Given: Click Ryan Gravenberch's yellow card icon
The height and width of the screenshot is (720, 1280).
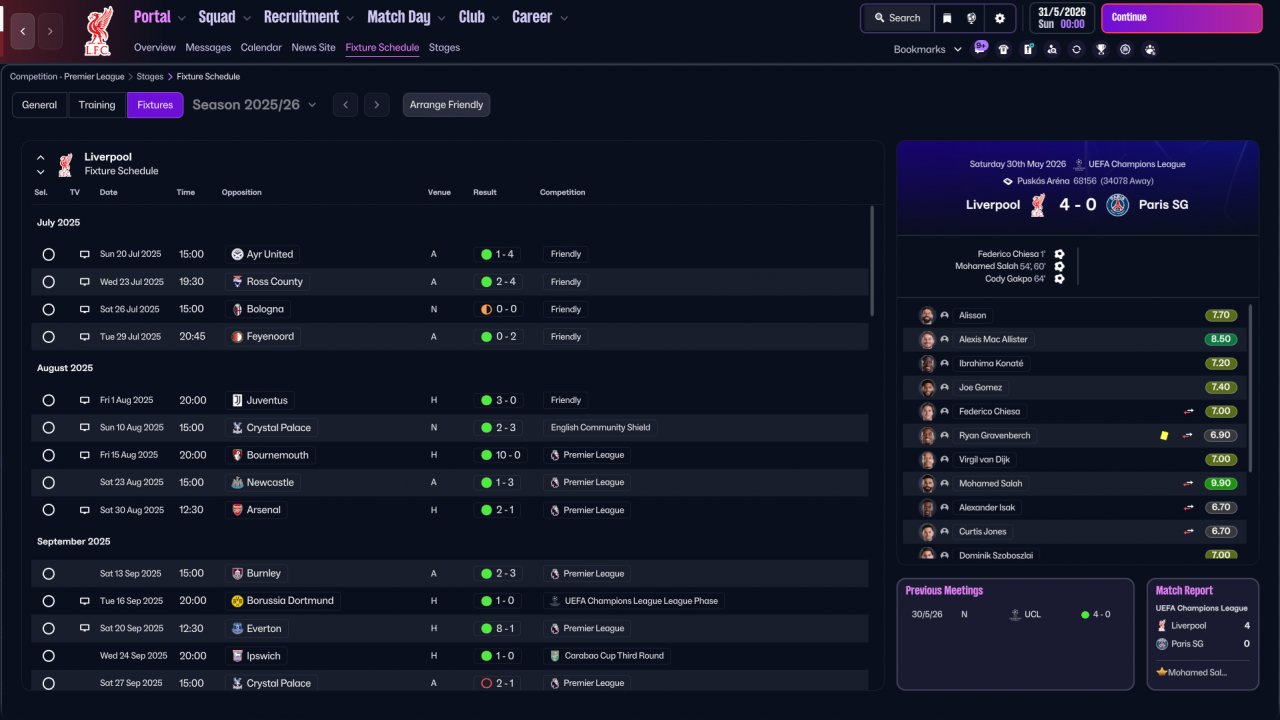Looking at the screenshot, I should 1164,435.
